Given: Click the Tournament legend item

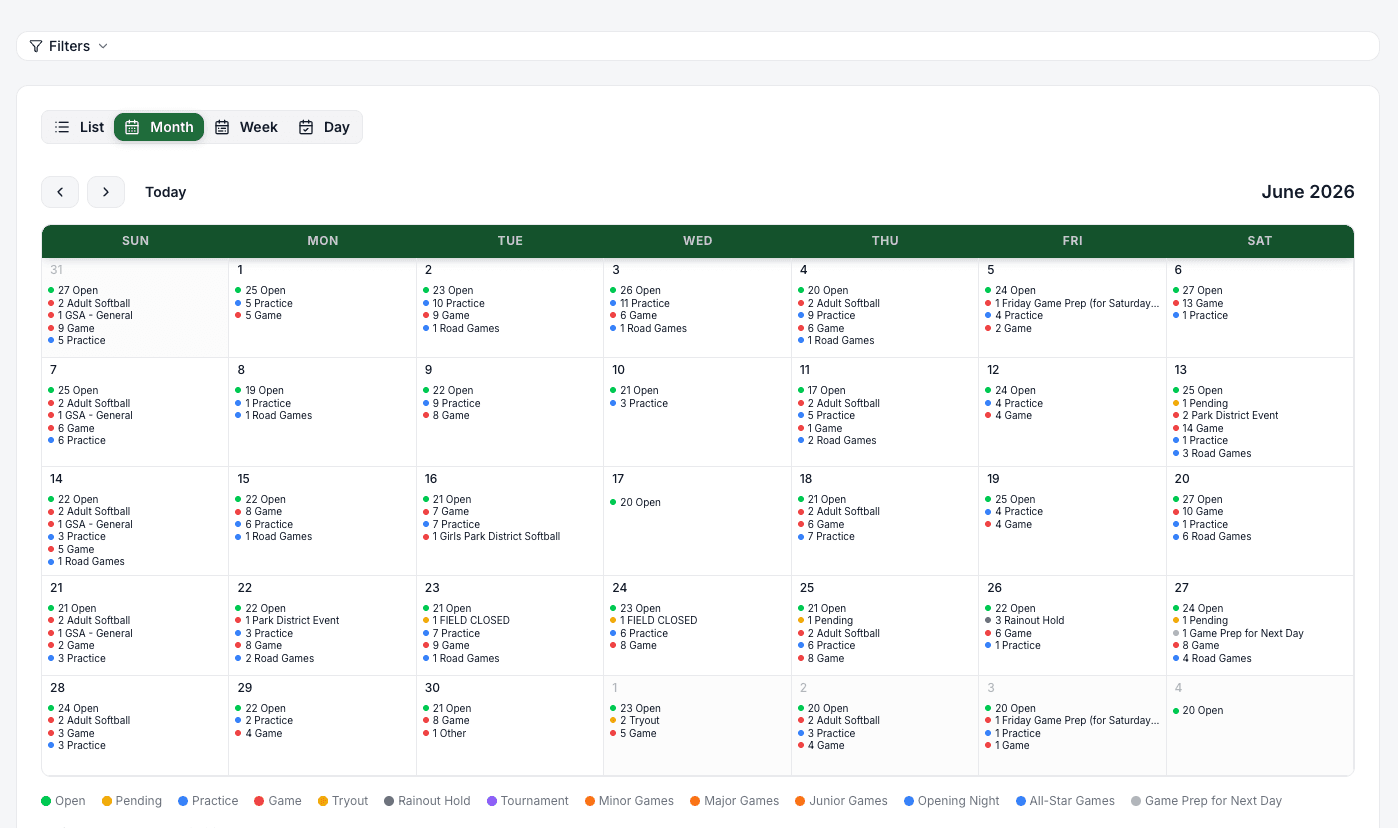Looking at the screenshot, I should [528, 801].
